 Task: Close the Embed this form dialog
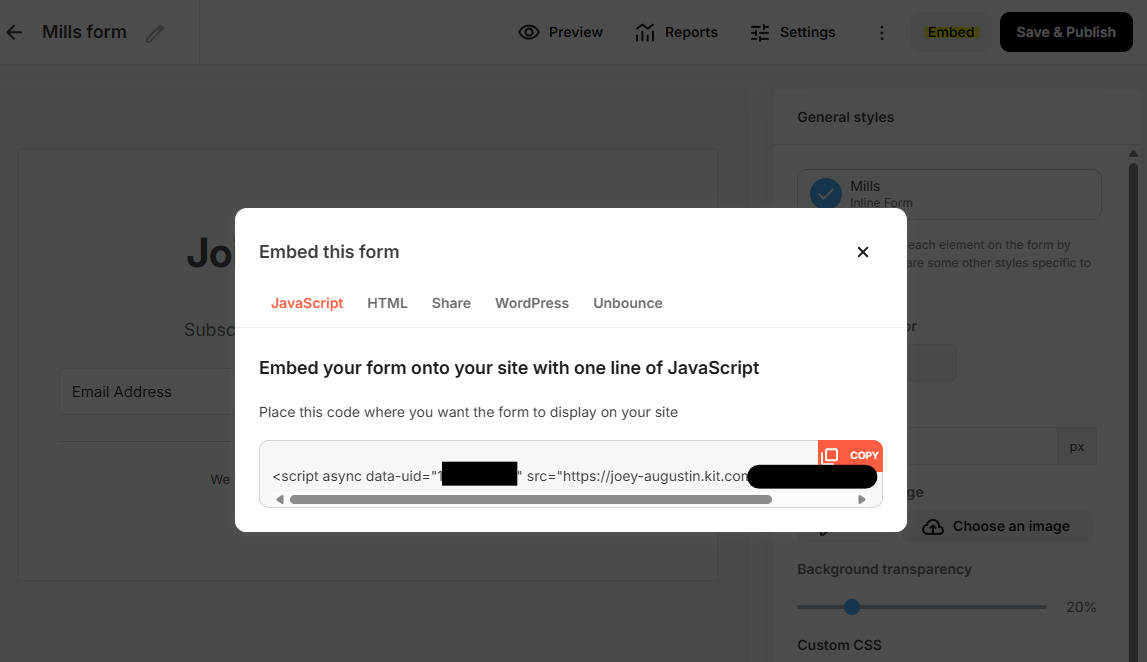(863, 252)
